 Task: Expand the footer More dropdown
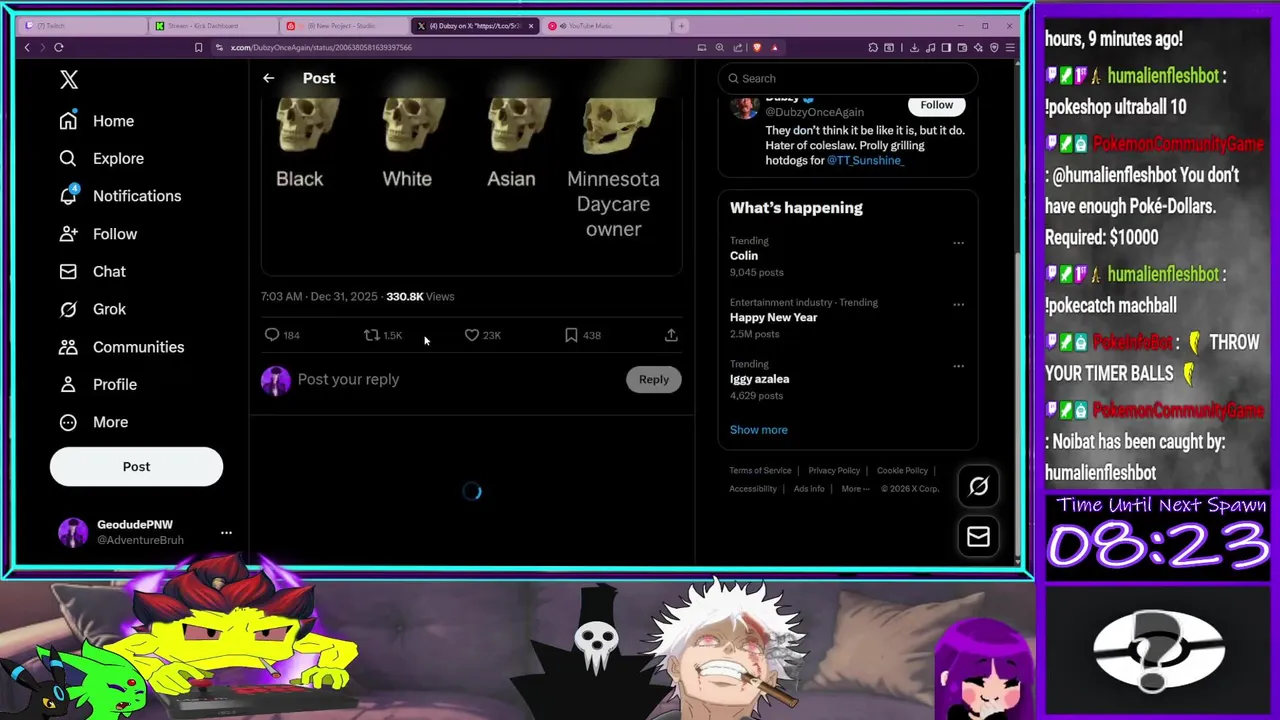[x=855, y=489]
